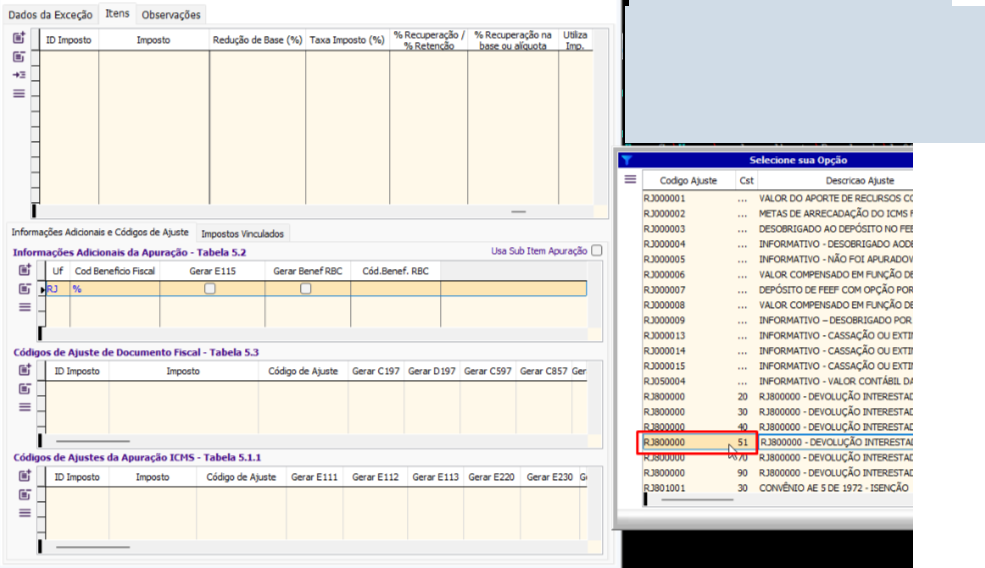Open Tabela 5.3 grid options menu icon
This screenshot has height=568, width=985.
24,407
